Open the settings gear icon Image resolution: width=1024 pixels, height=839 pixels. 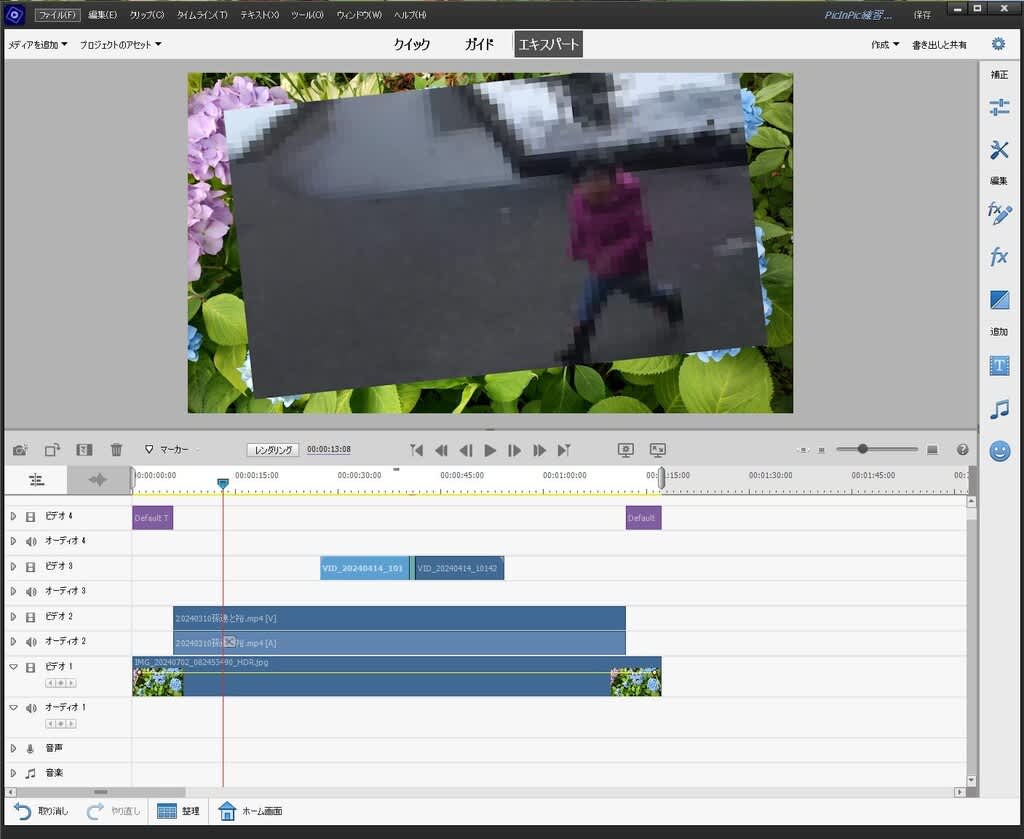click(x=997, y=44)
